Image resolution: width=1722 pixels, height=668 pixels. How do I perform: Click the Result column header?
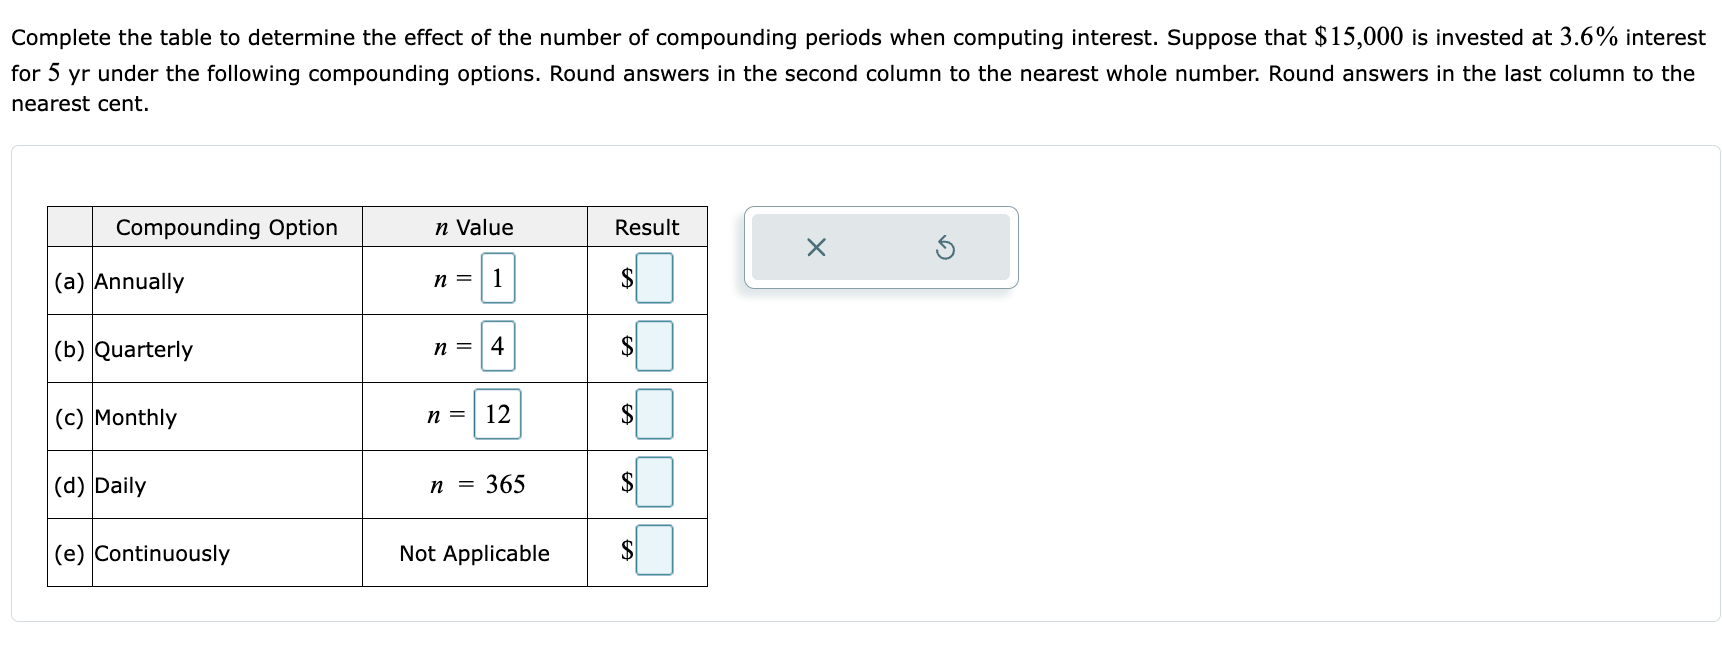[x=646, y=227]
